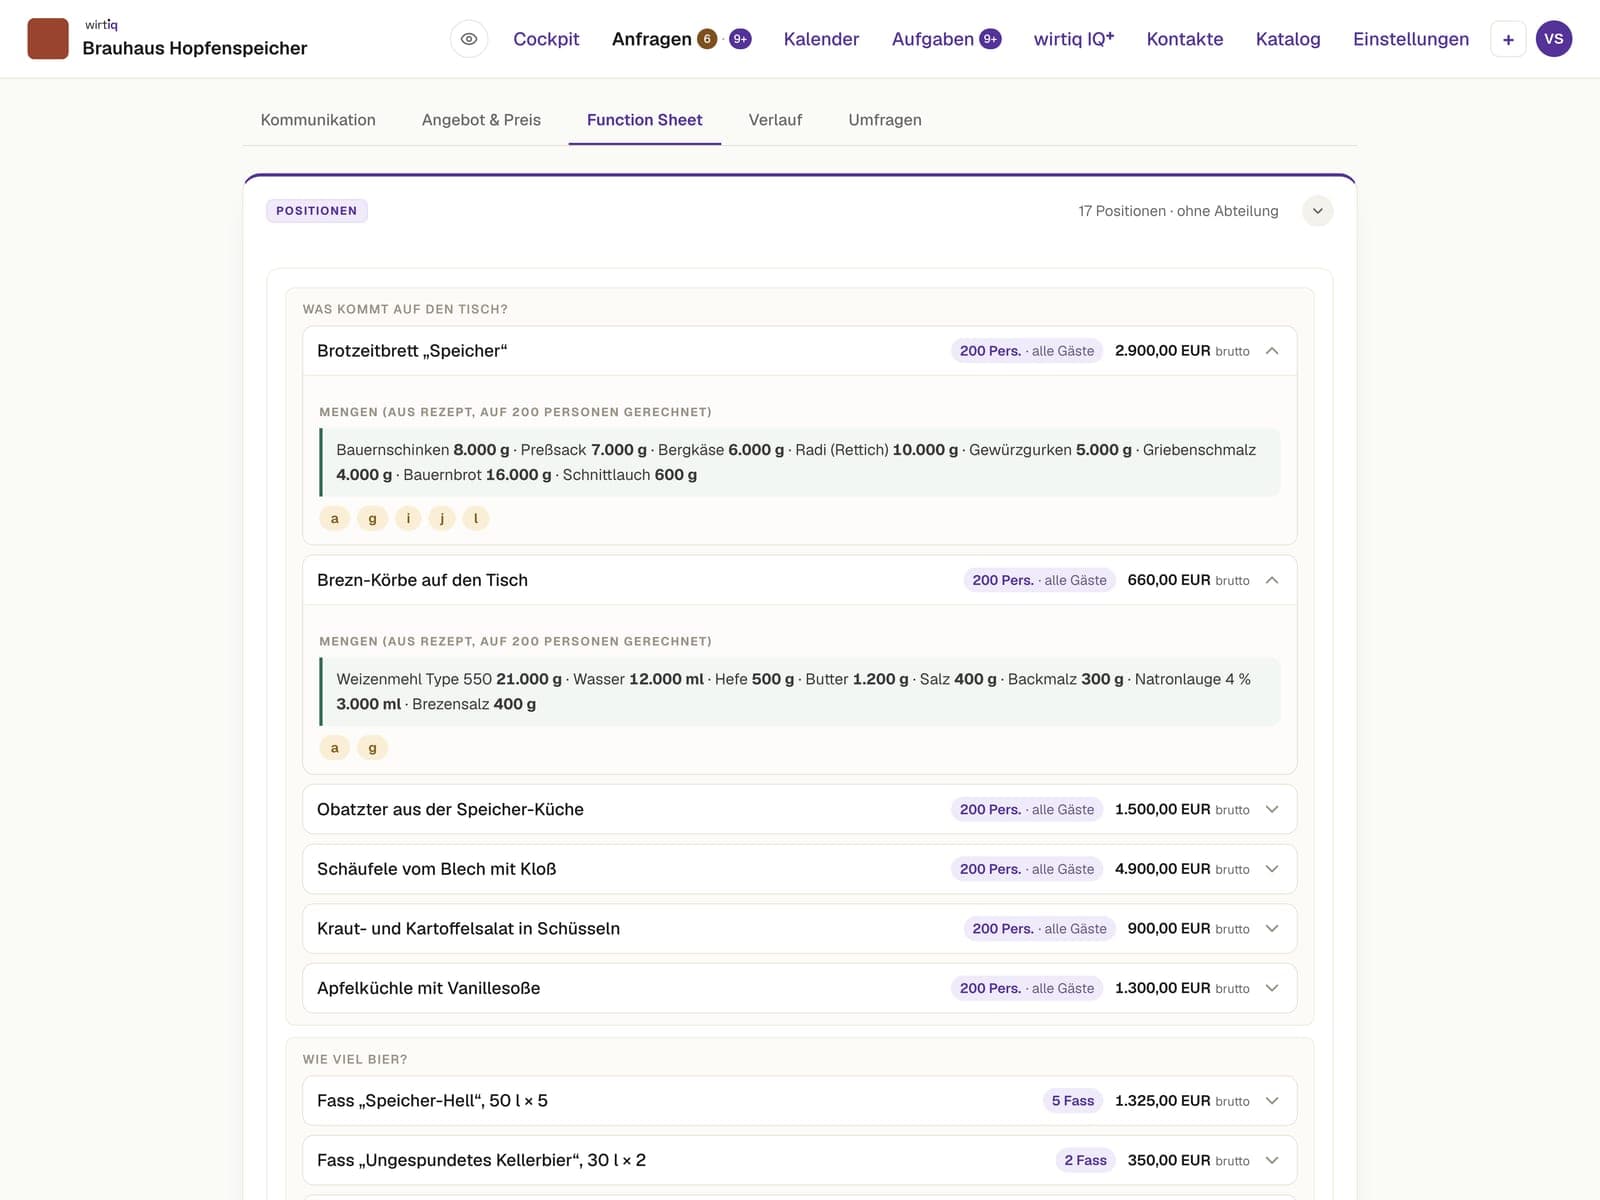Collapse the Brotzeitbrett „Speicher“ row chevron

pyautogui.click(x=1272, y=351)
